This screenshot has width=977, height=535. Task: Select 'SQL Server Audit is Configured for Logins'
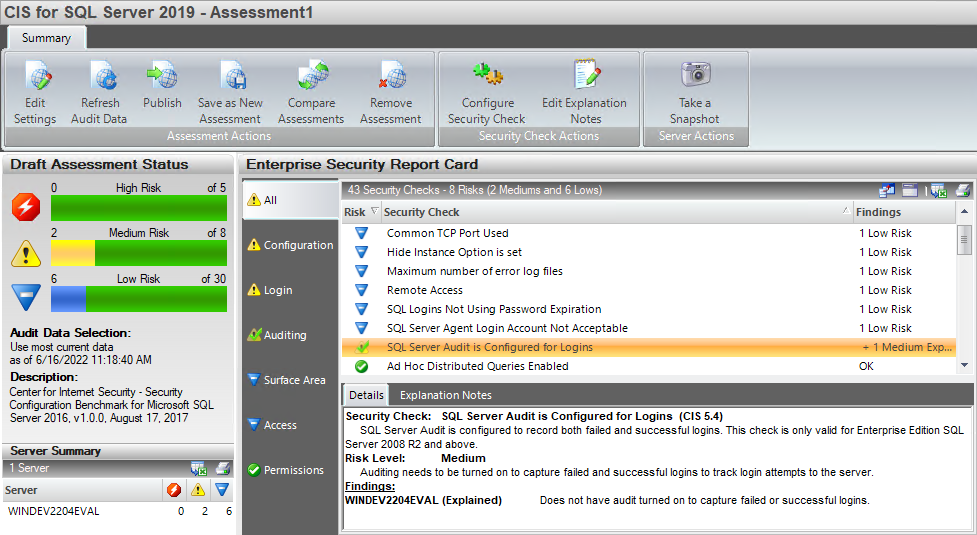[x=648, y=347]
